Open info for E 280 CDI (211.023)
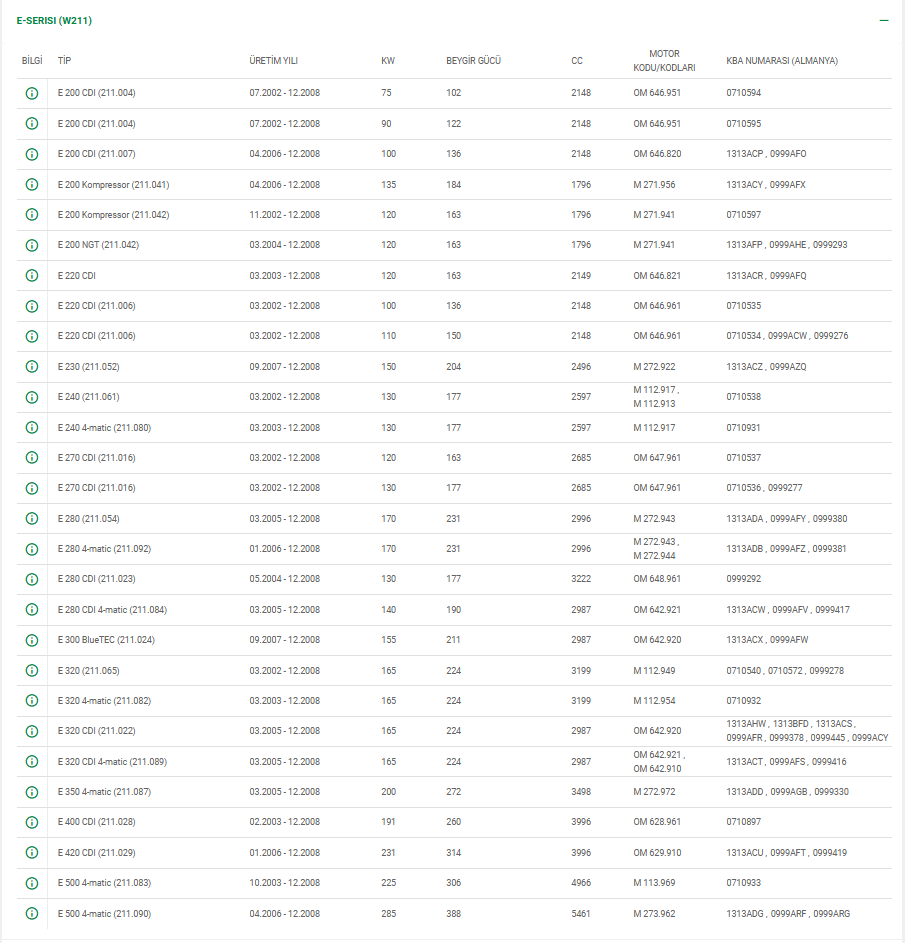 pyautogui.click(x=32, y=580)
